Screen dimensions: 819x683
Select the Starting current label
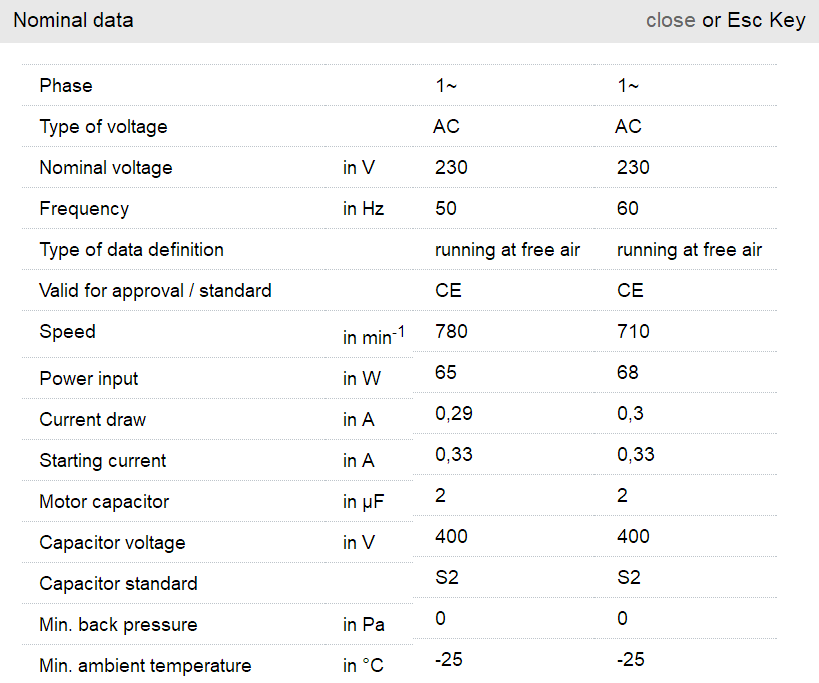[x=103, y=461]
